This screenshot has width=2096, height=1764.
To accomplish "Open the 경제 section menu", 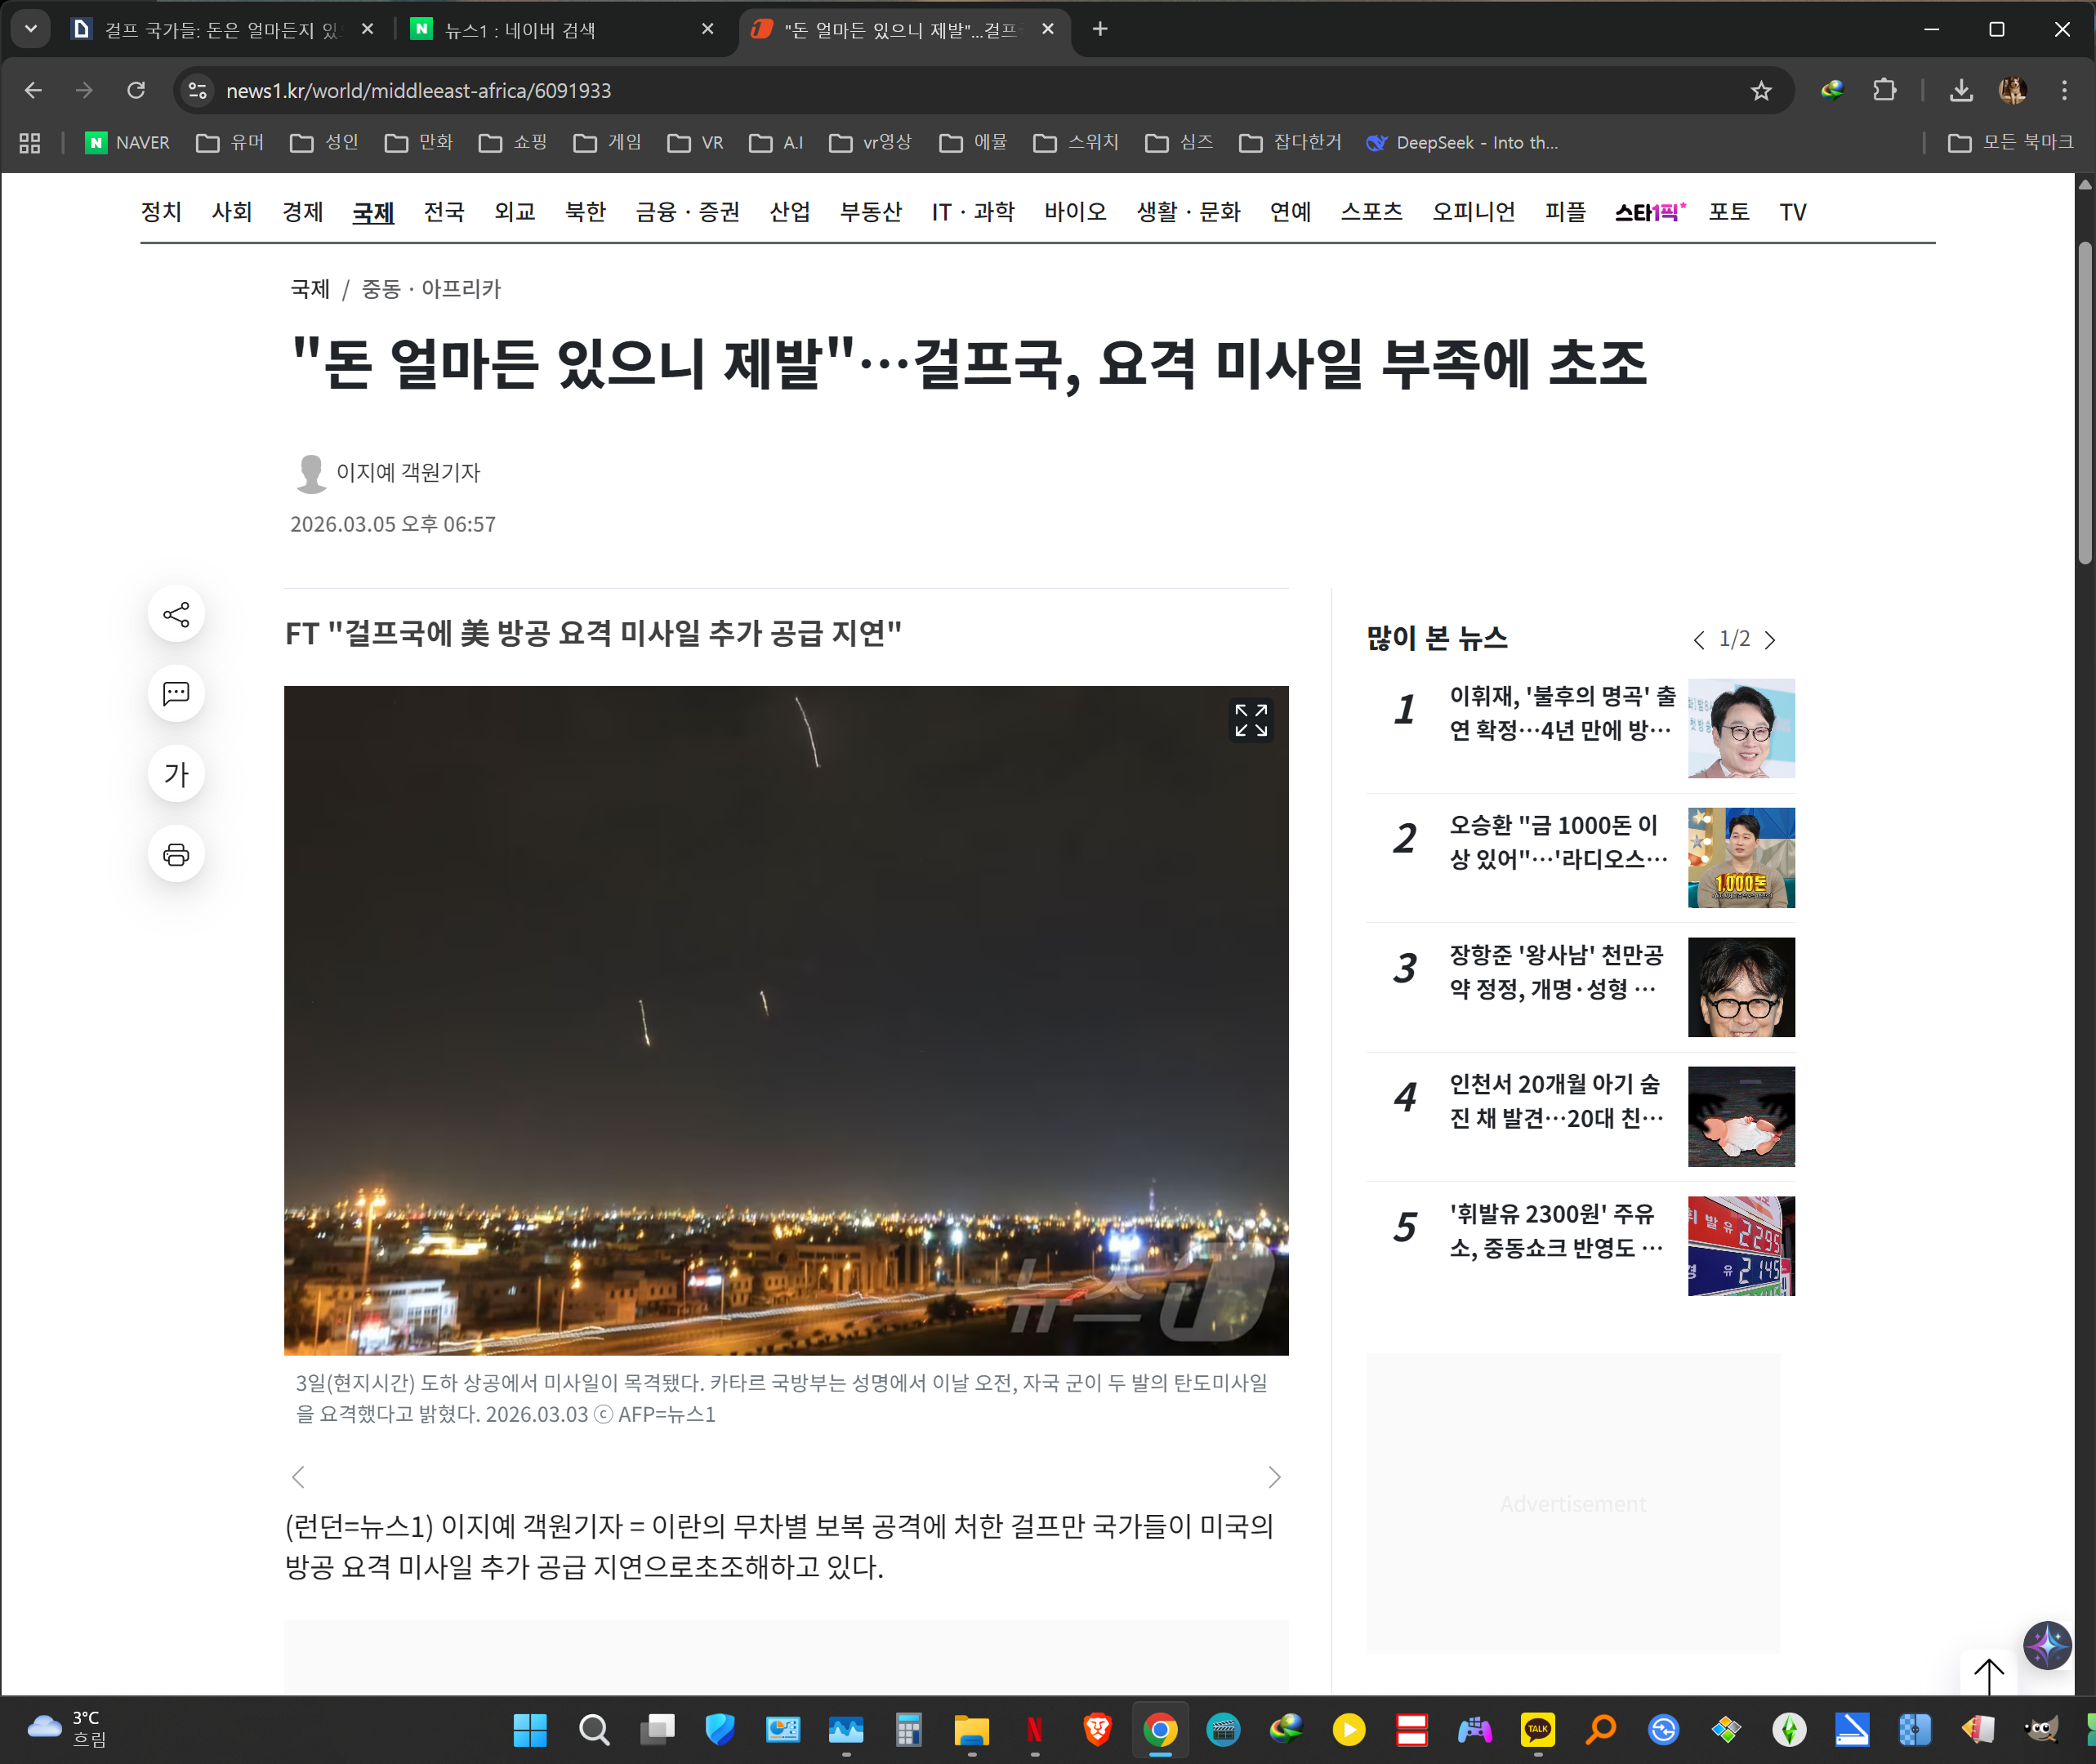I will click(302, 212).
